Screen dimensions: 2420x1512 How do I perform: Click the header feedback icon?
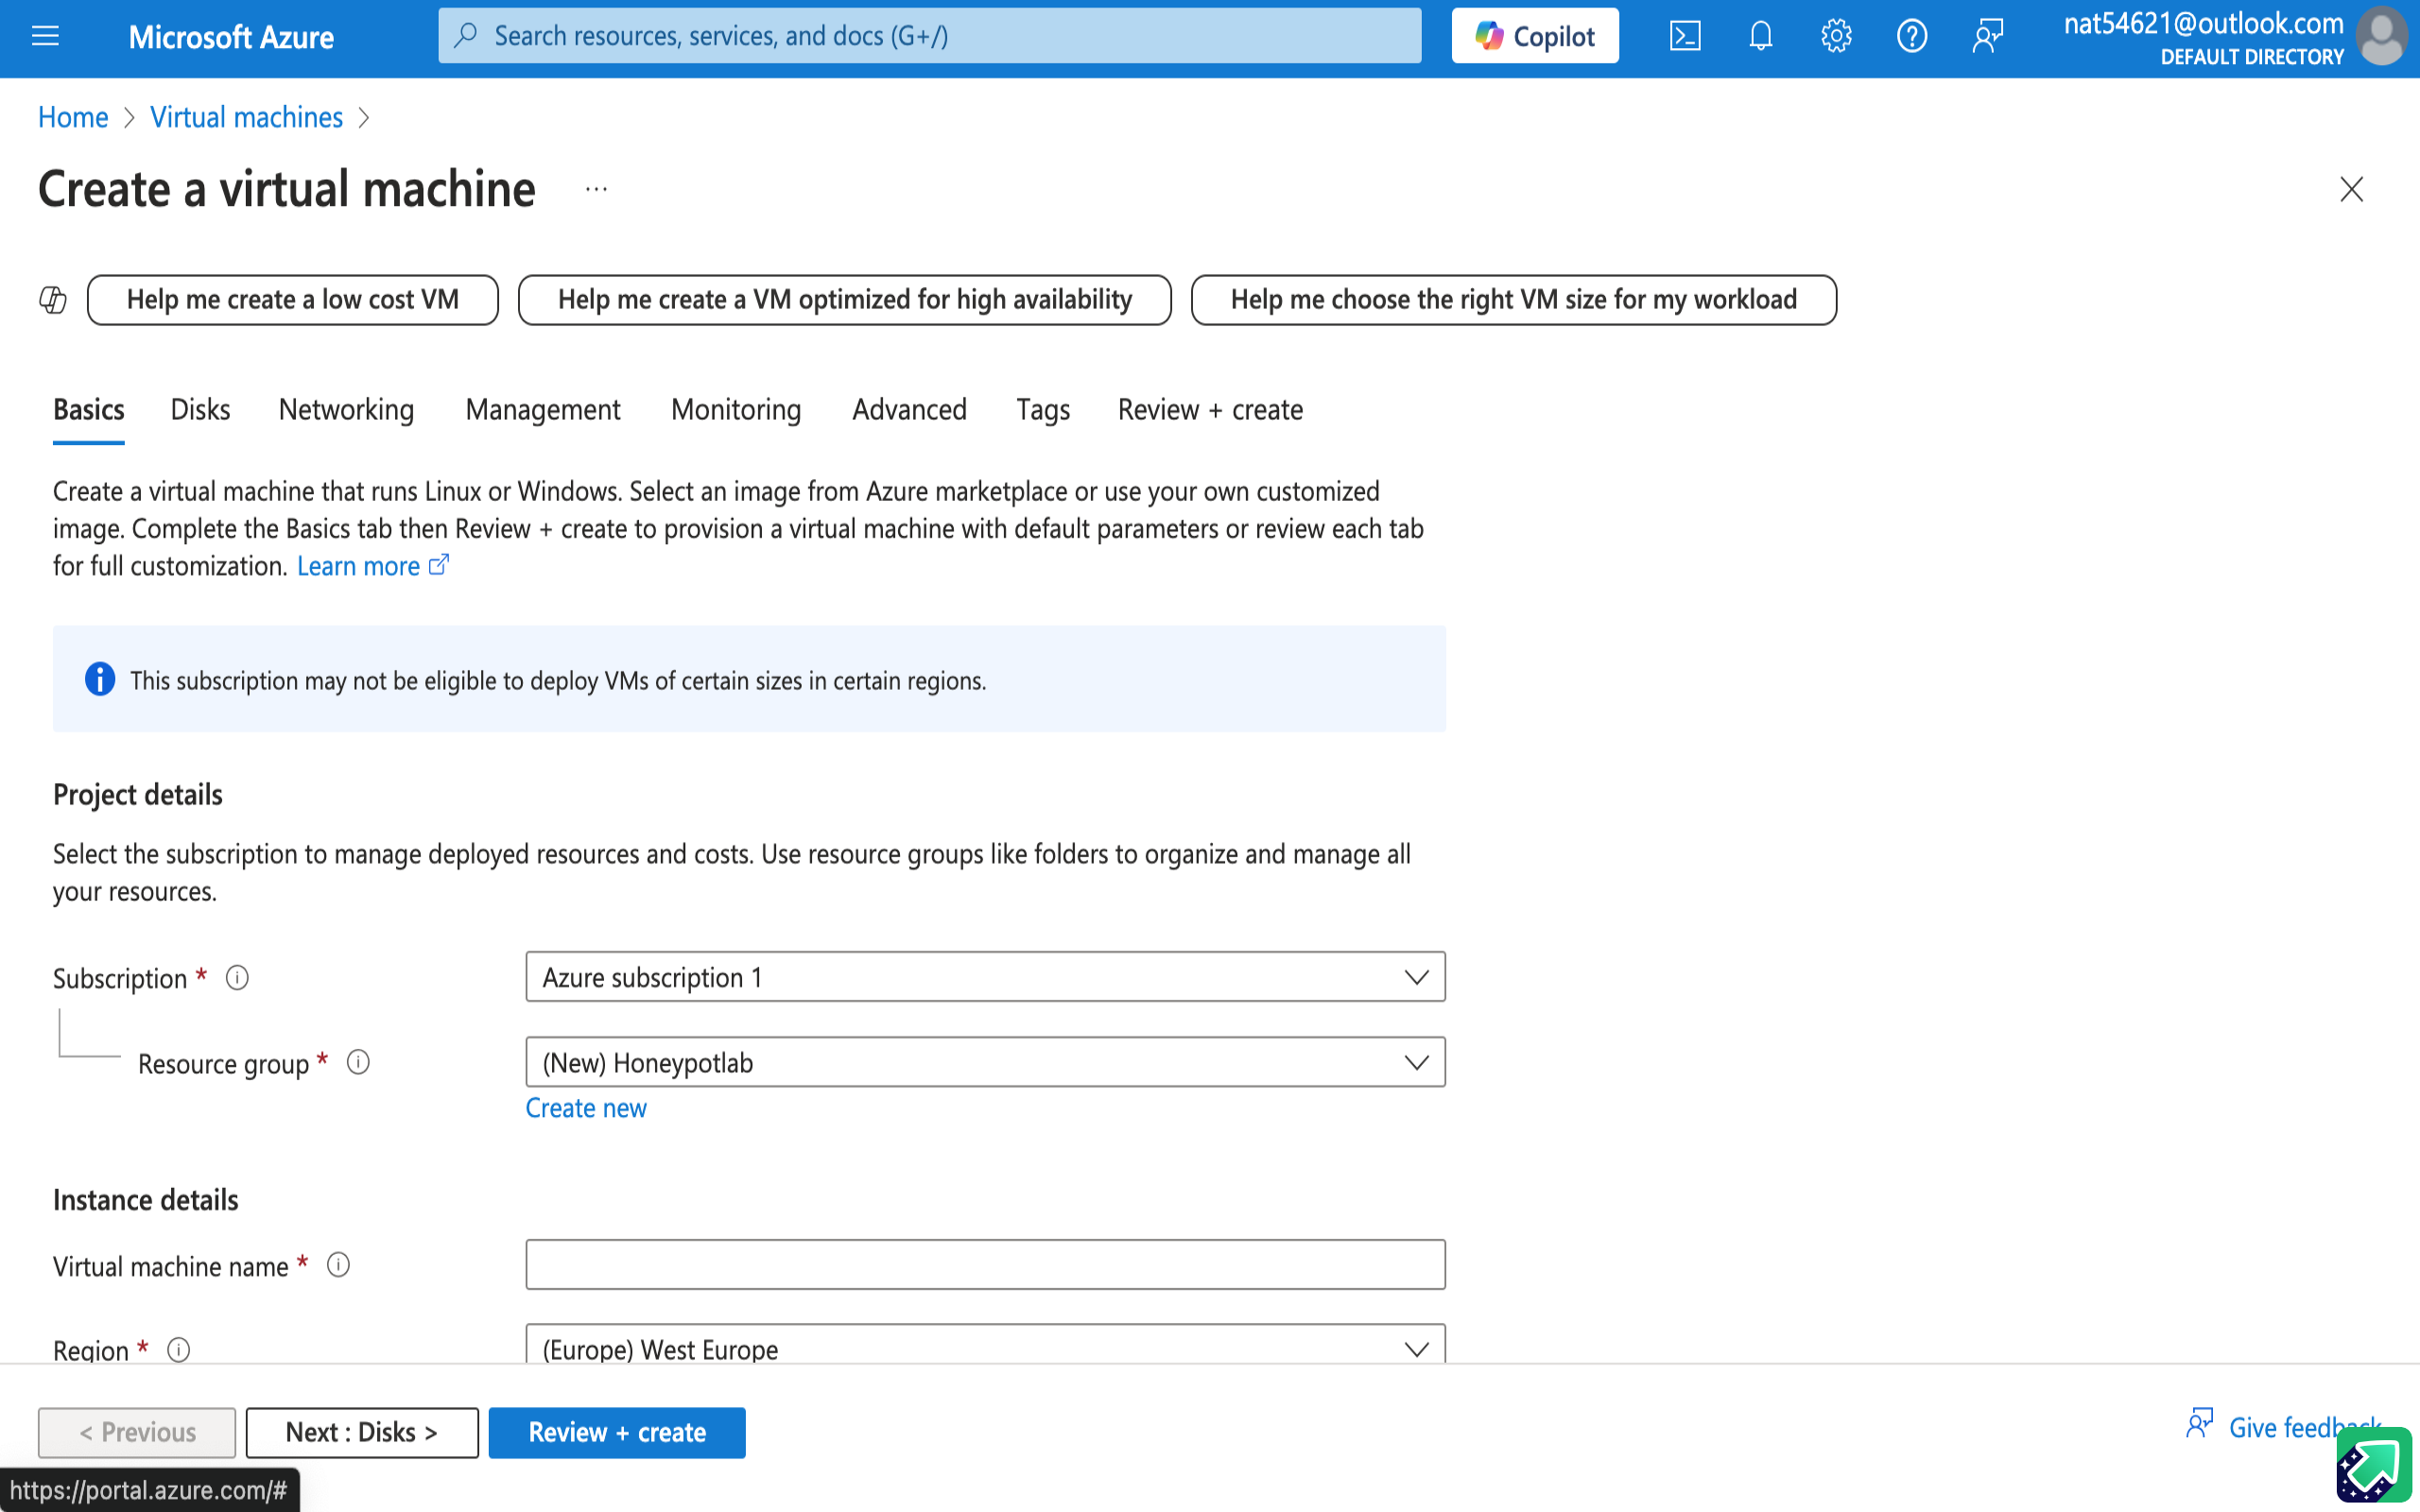click(1987, 37)
